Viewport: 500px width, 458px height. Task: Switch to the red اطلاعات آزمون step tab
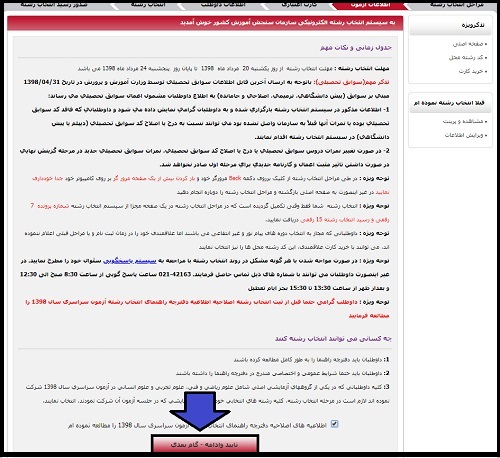pyautogui.click(x=370, y=5)
